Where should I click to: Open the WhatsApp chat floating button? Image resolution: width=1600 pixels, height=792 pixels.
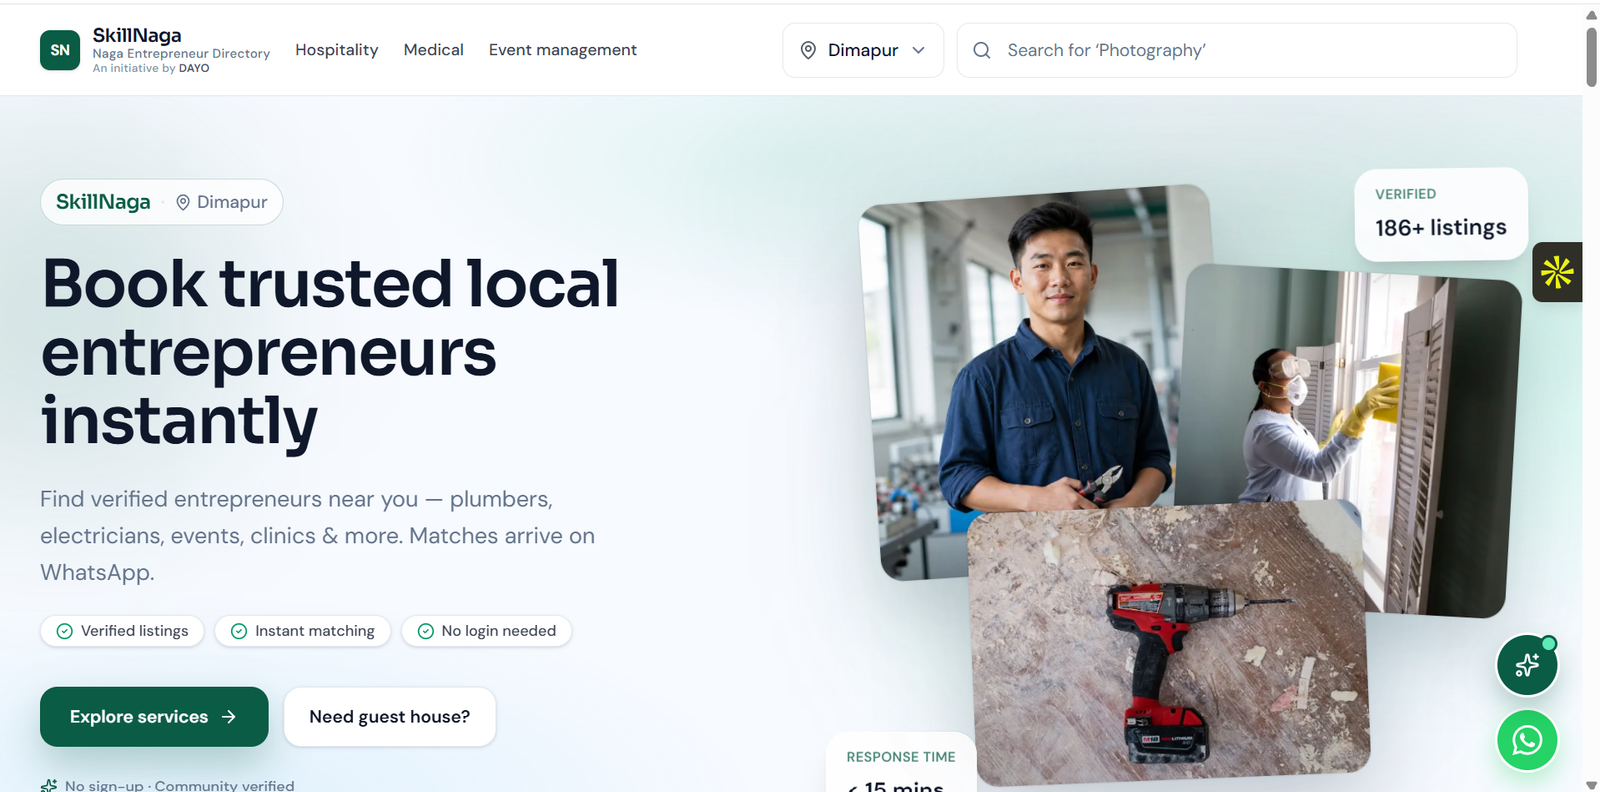click(x=1527, y=740)
